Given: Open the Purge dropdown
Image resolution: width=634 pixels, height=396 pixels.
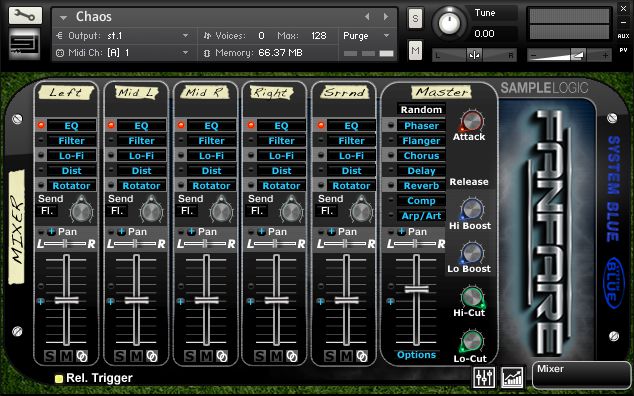Looking at the screenshot, I should [x=387, y=36].
